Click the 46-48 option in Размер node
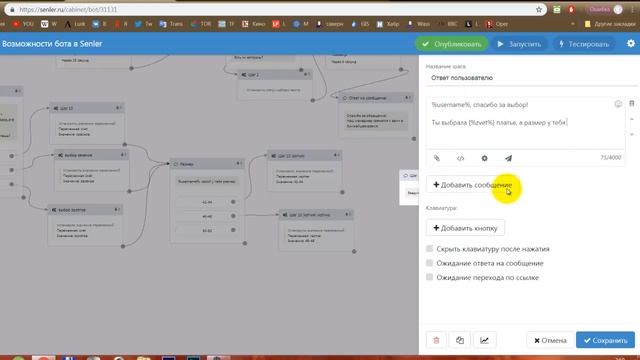Image resolution: width=640 pixels, height=360 pixels. point(207,216)
